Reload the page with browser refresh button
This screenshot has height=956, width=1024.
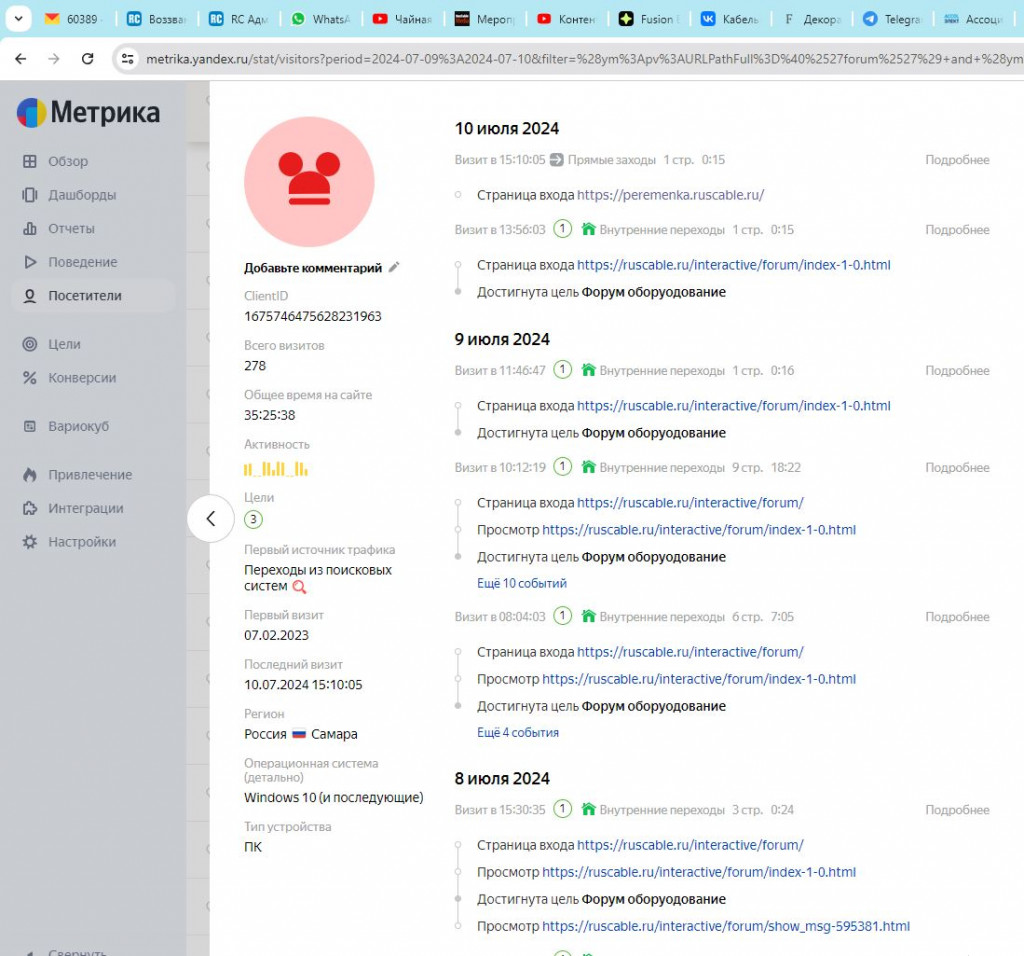point(88,59)
